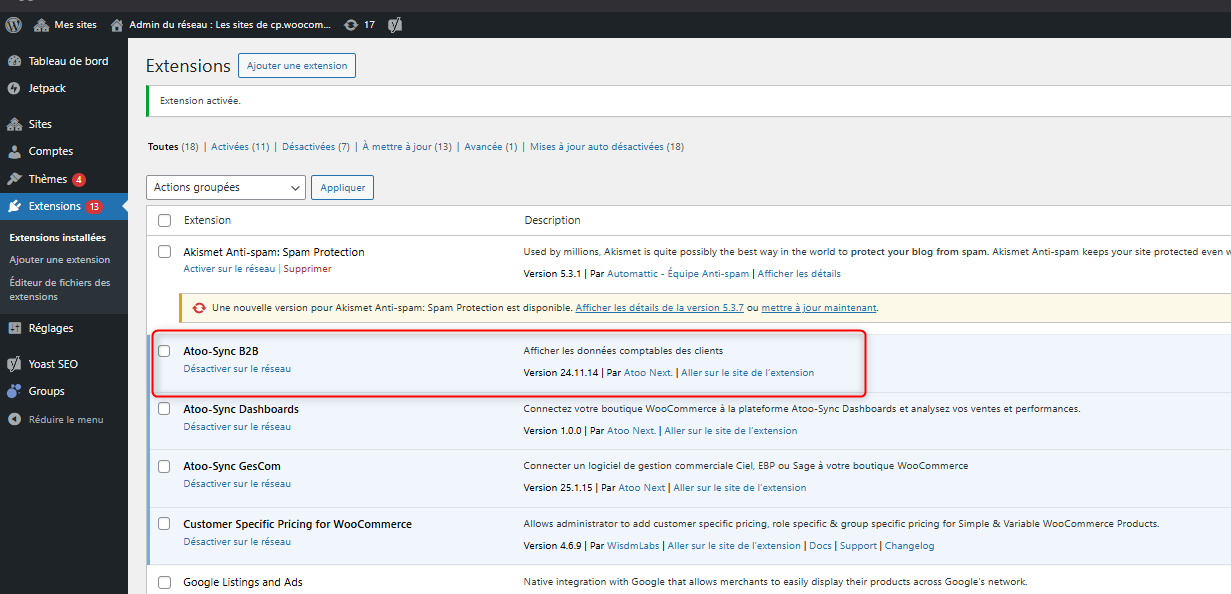Click Activer sur le réseau for Akismet
The height and width of the screenshot is (594, 1231).
(229, 269)
